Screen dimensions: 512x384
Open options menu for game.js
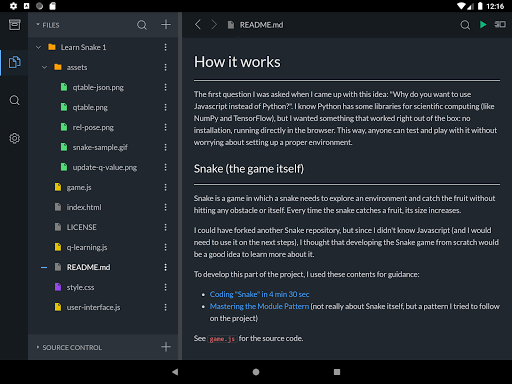tap(165, 187)
